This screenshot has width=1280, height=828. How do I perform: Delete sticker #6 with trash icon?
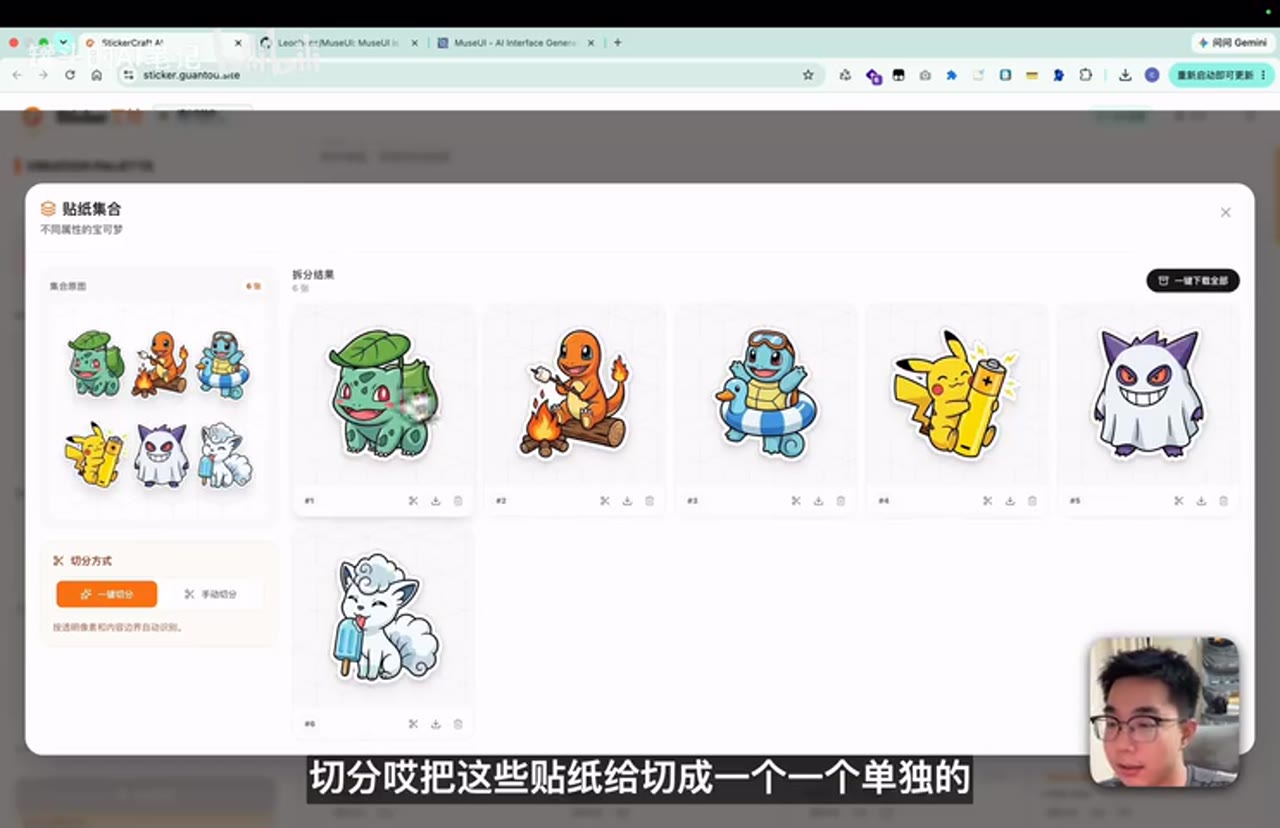tap(458, 724)
